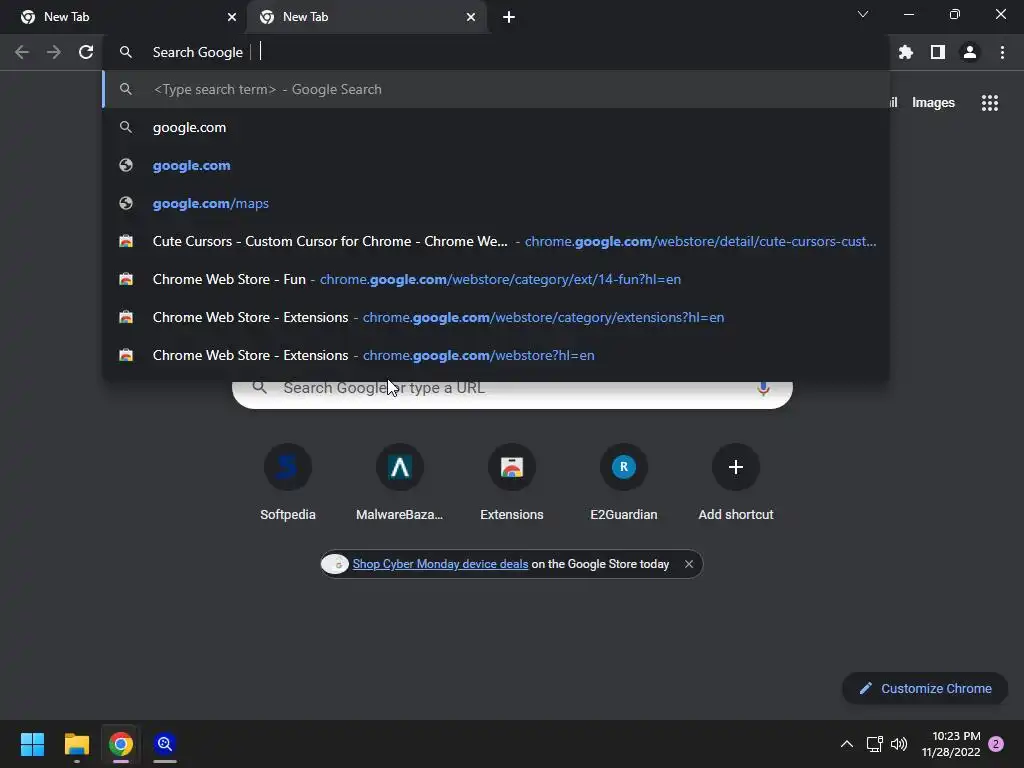Open the Images link

point(933,103)
